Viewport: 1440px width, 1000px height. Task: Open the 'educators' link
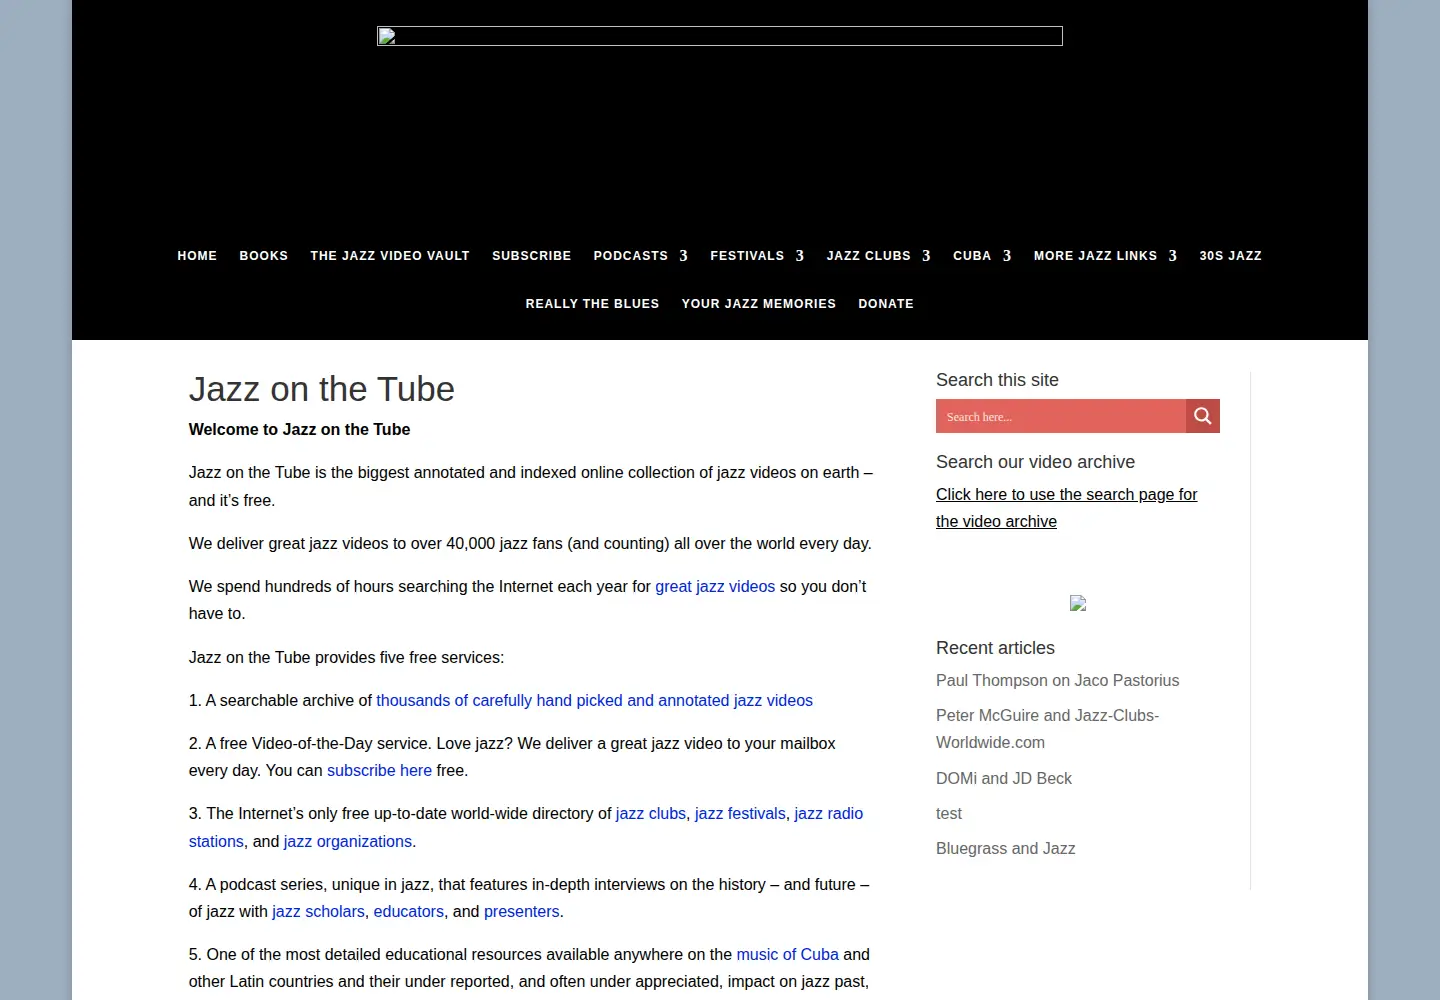(x=409, y=911)
